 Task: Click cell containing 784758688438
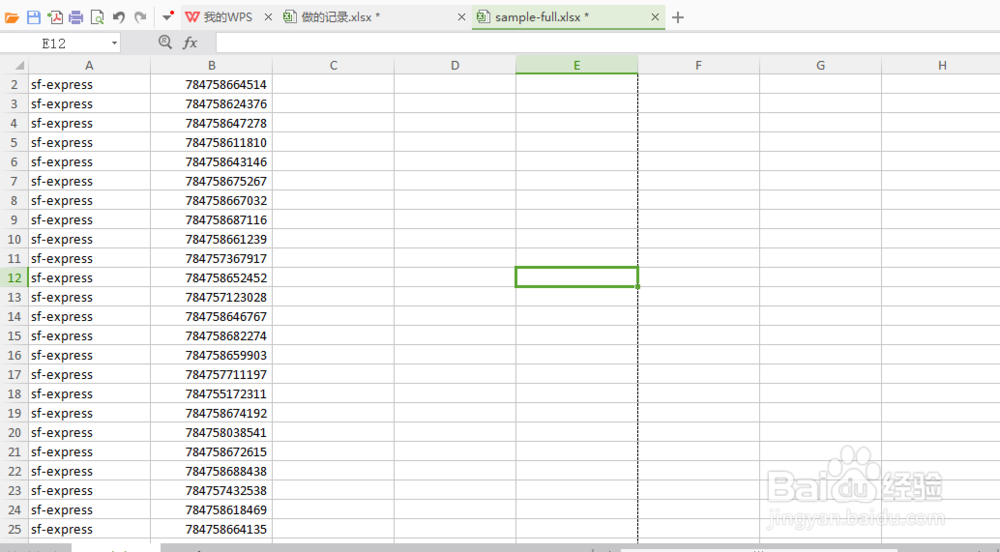211,471
